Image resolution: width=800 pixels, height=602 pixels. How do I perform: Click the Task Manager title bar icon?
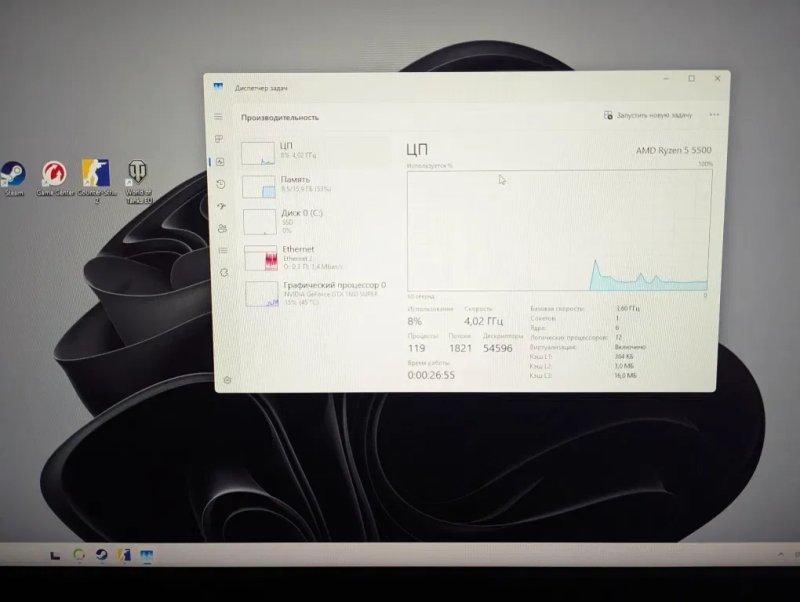click(x=218, y=86)
